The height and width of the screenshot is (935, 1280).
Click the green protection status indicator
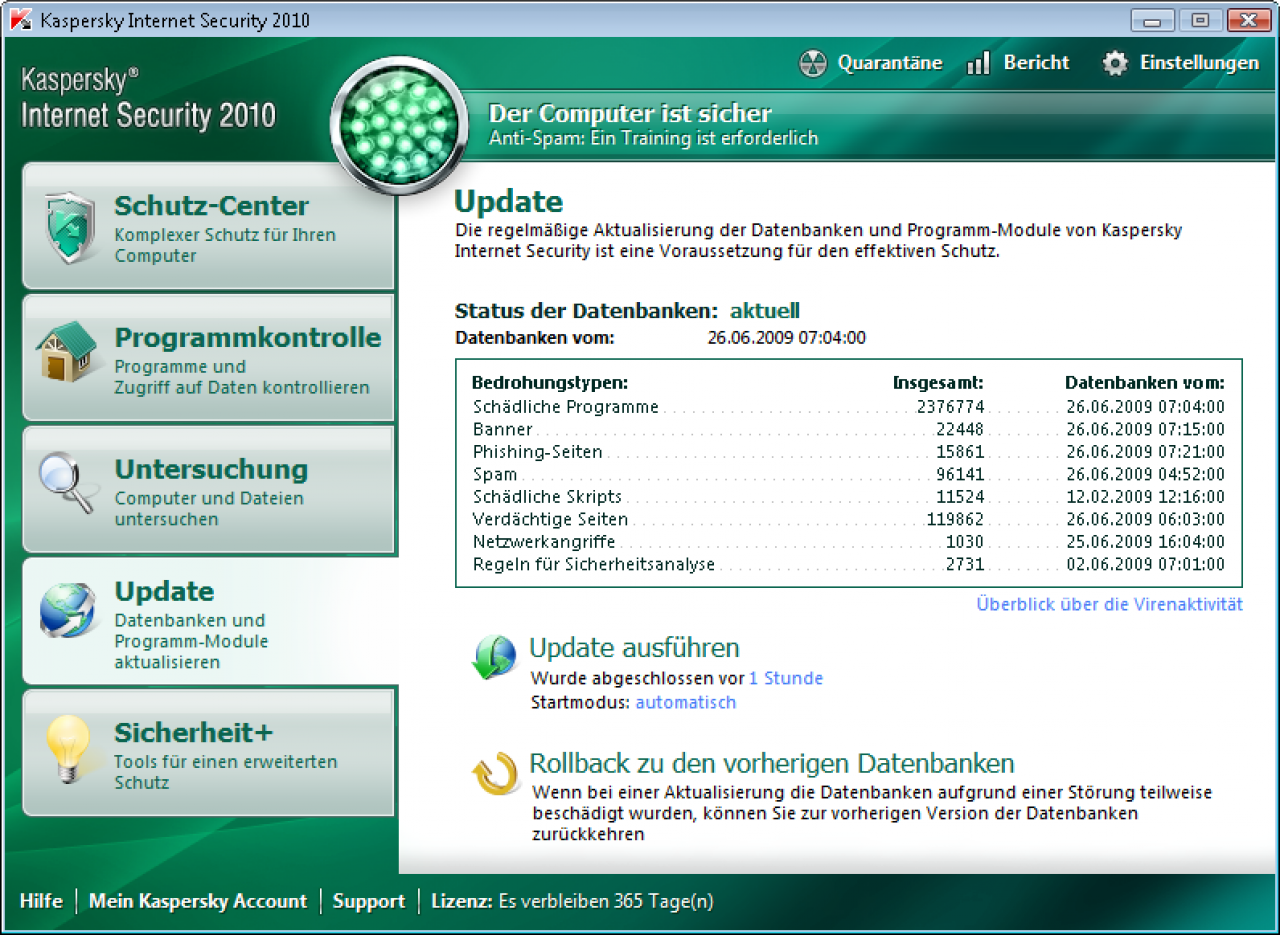[x=398, y=127]
